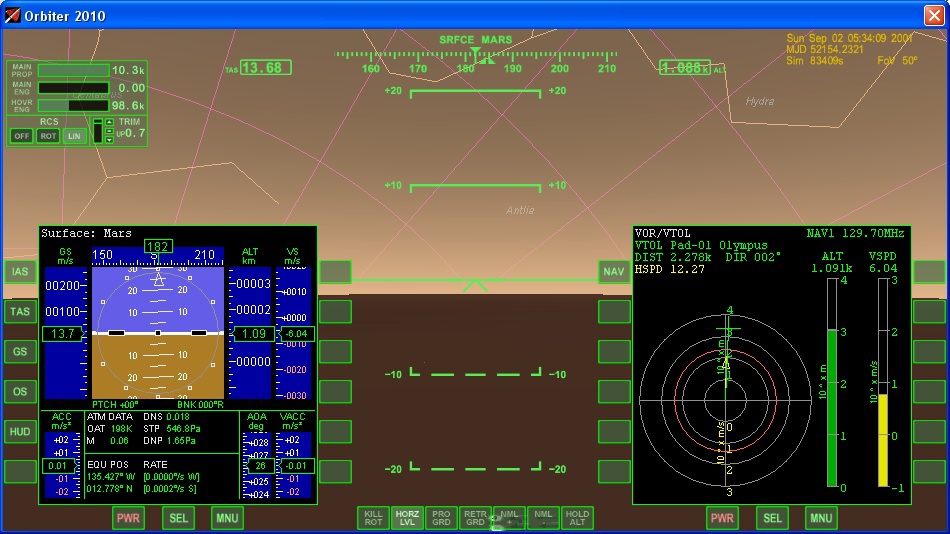Viewport: 950px width, 534px height.
Task: Toggle the NML - anti-normal mode
Action: click(x=543, y=518)
